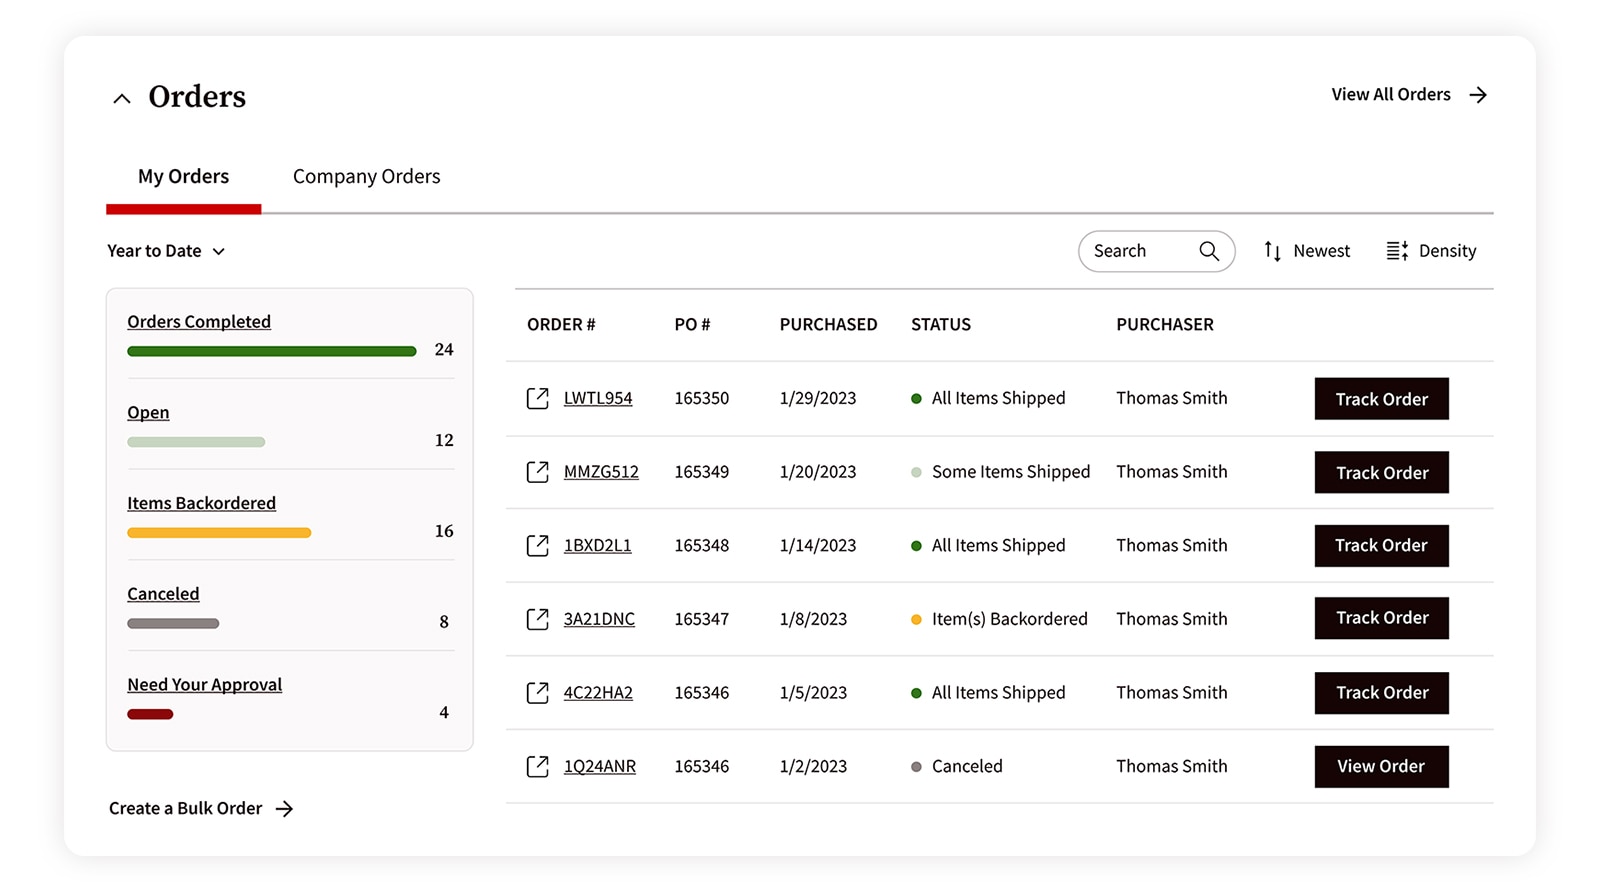The image size is (1600, 892).
Task: Switch to the Company Orders tab
Action: point(366,177)
